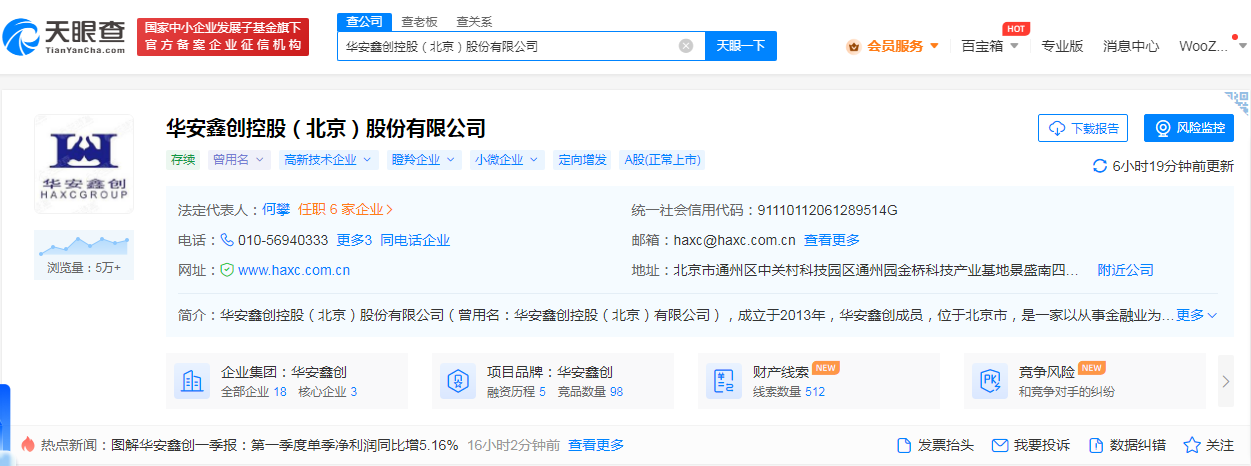Clear the search box with the X icon

(x=685, y=46)
